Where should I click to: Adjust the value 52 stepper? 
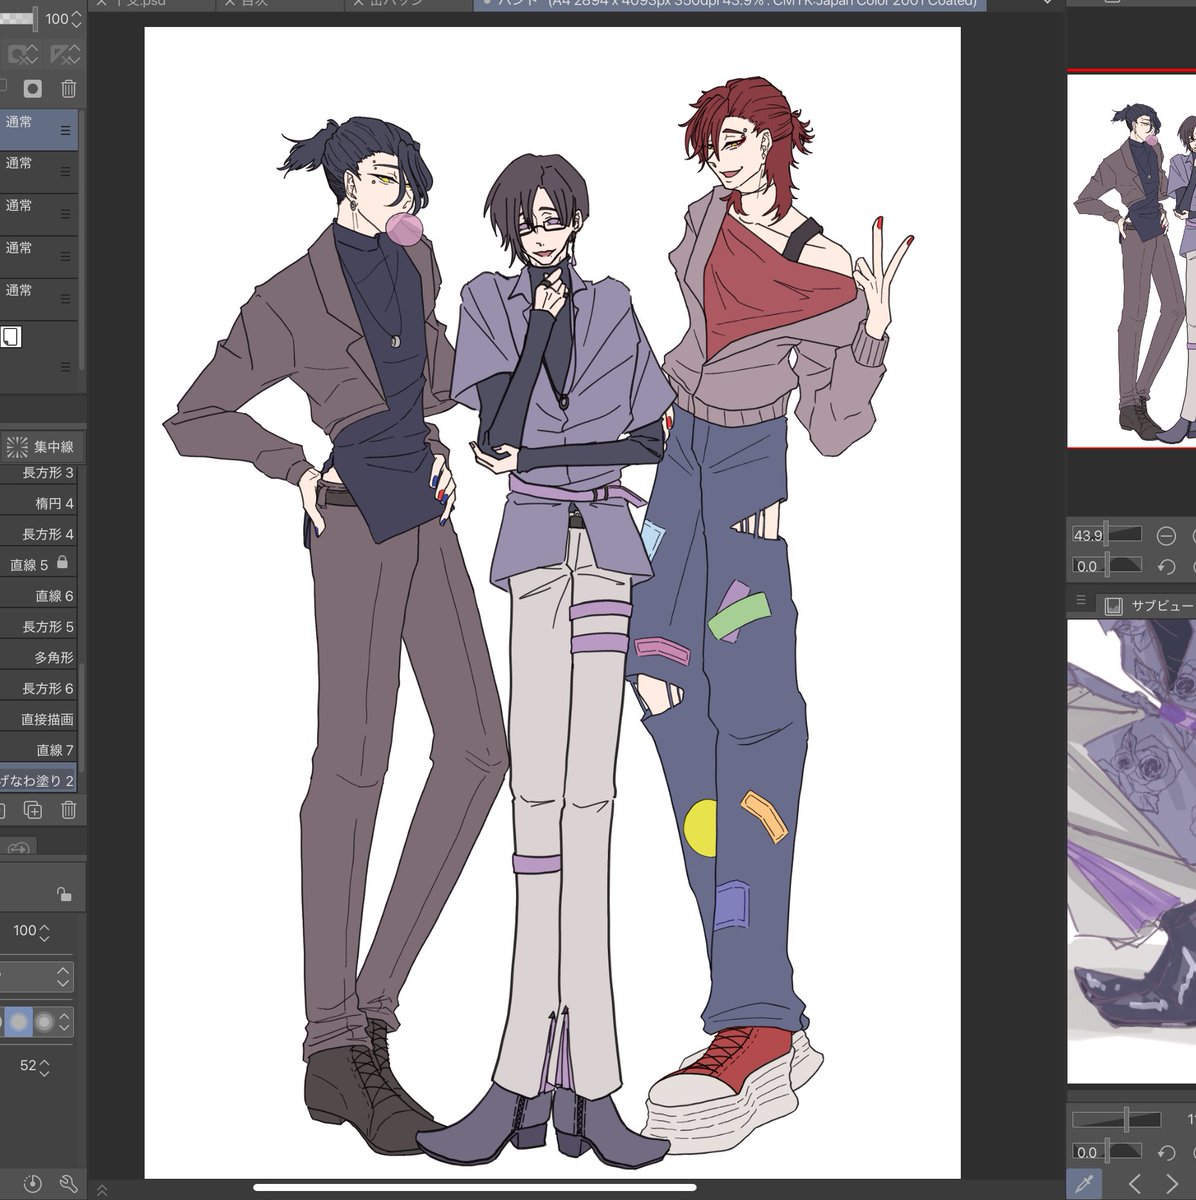click(44, 1066)
